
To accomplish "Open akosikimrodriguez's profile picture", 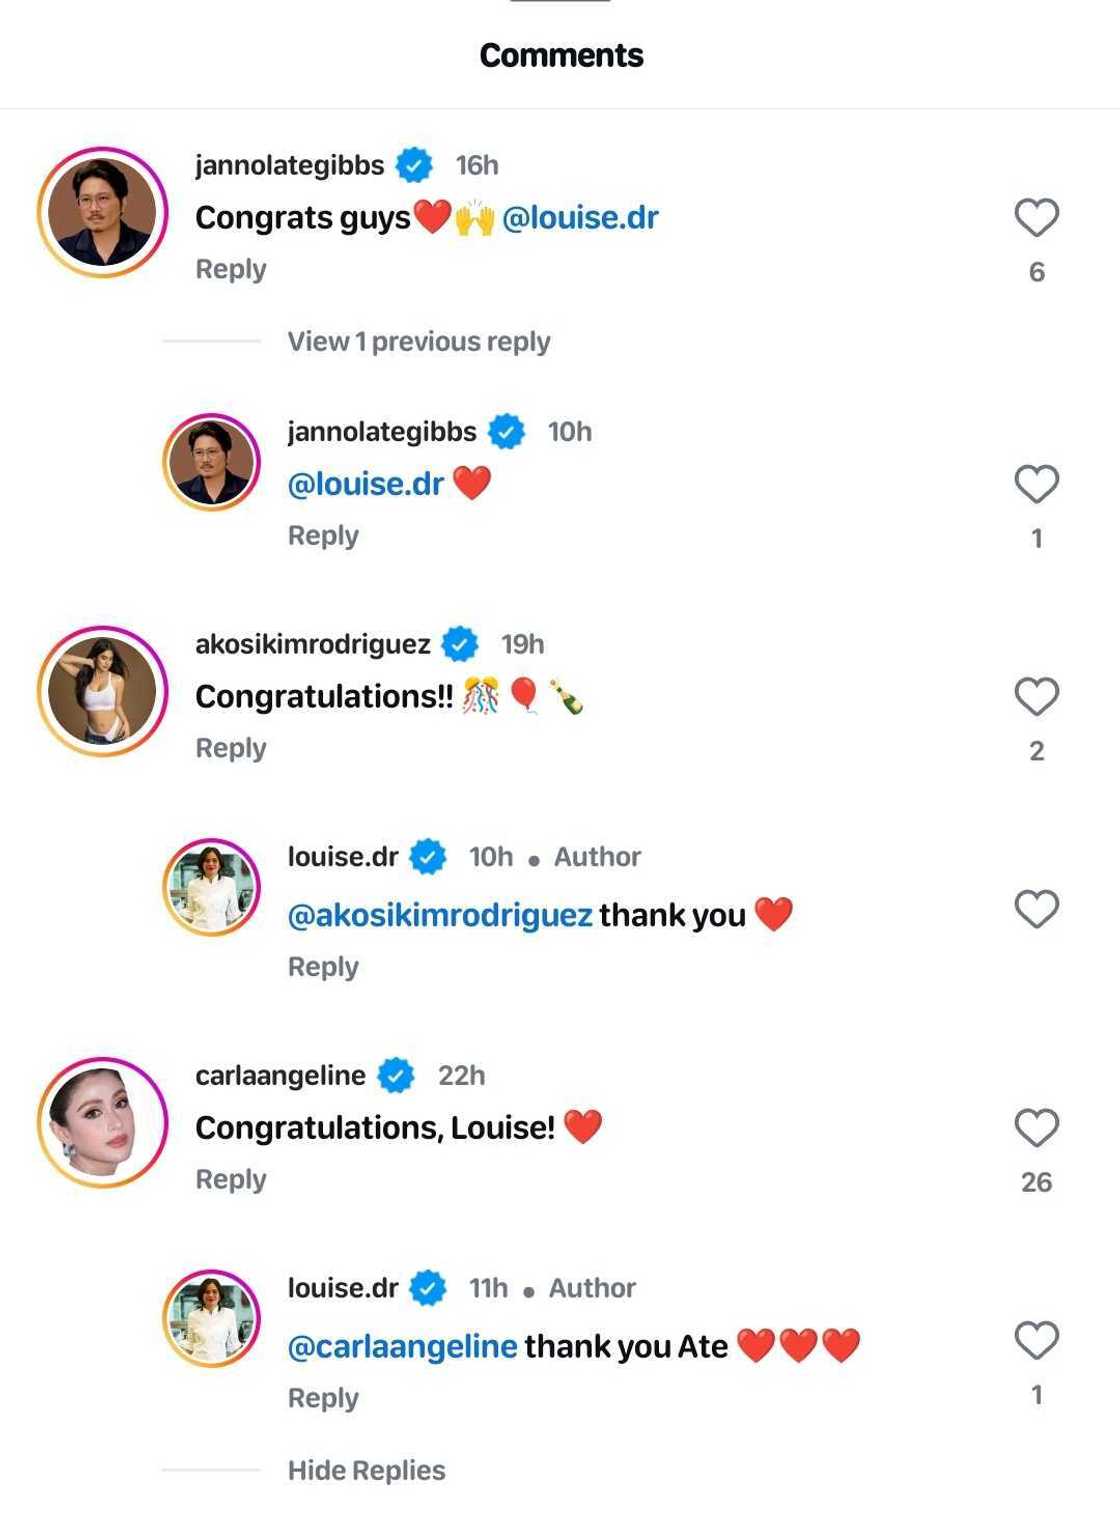I will [102, 691].
